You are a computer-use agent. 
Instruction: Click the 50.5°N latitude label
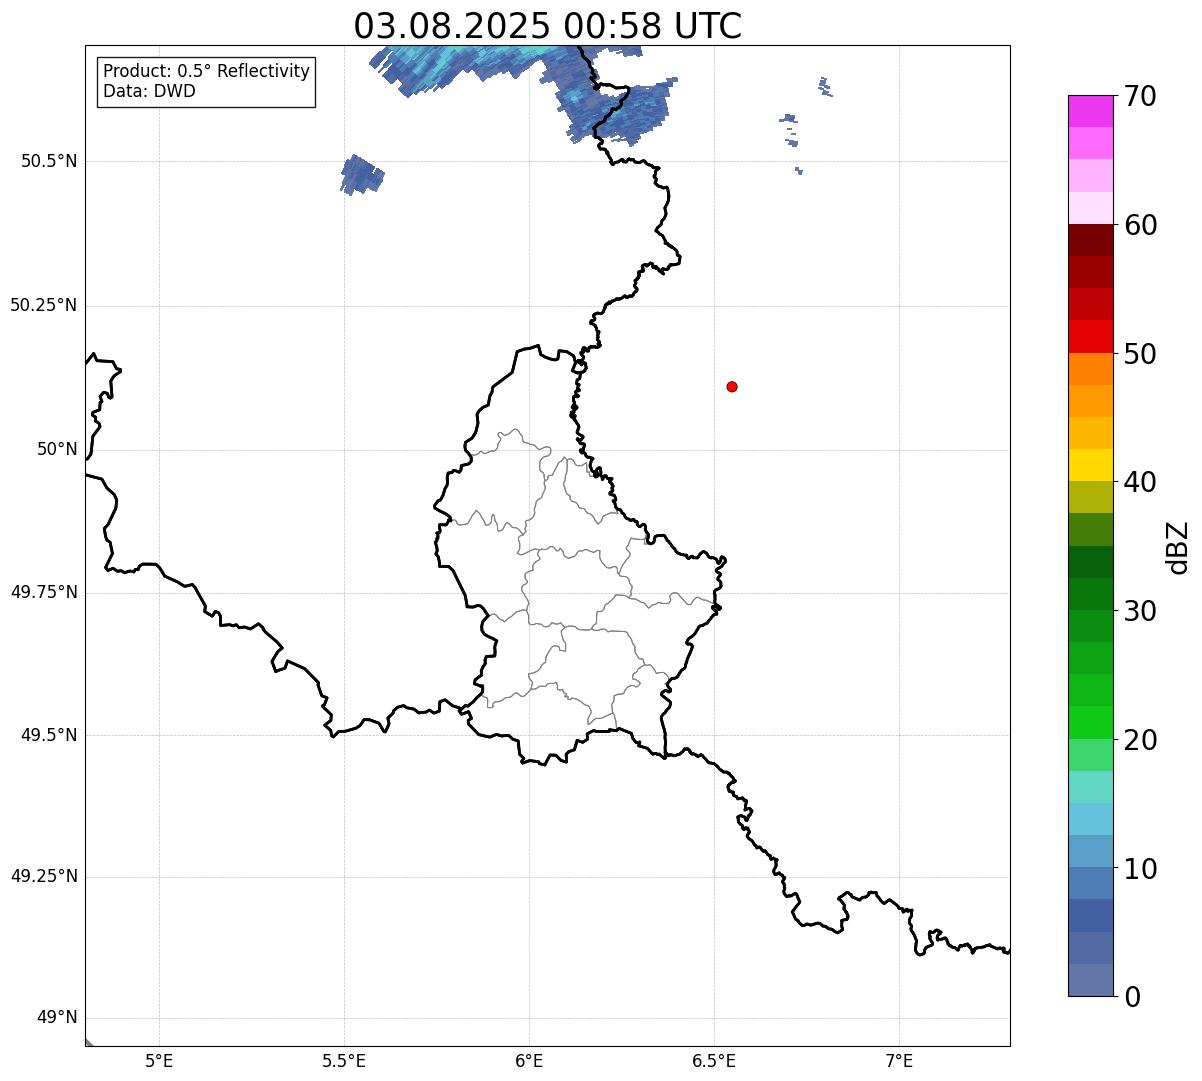click(49, 161)
